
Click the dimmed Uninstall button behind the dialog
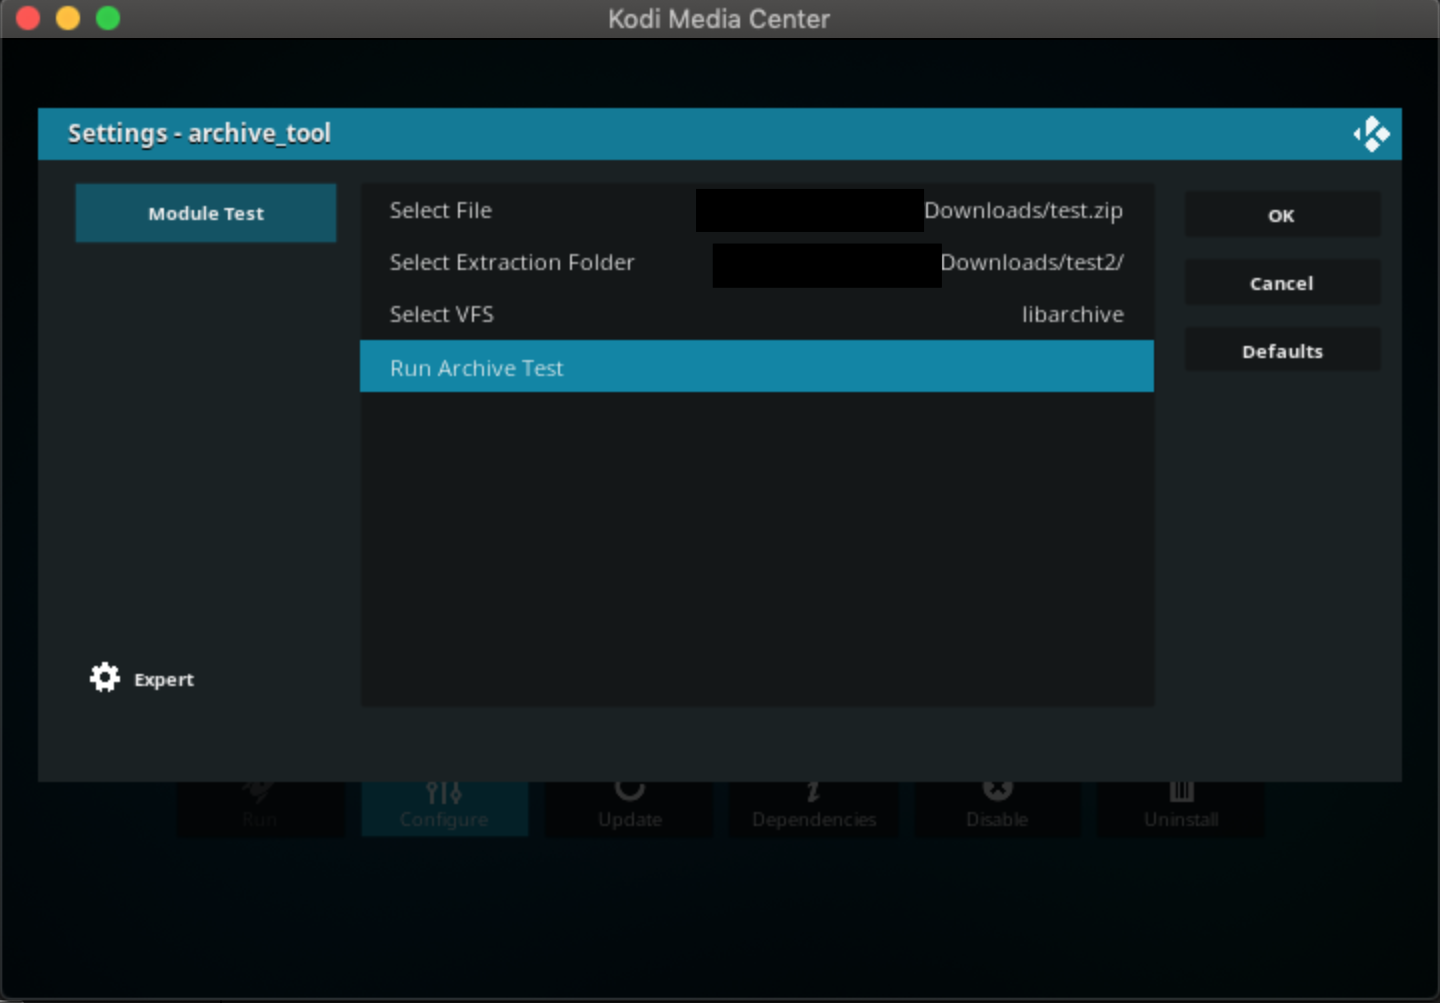tap(1181, 808)
